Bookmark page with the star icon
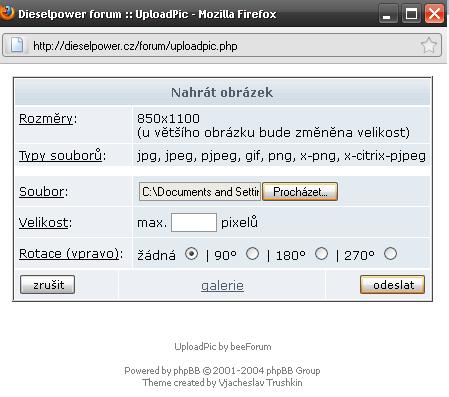Viewport: 449px width, 397px height. pos(428,45)
